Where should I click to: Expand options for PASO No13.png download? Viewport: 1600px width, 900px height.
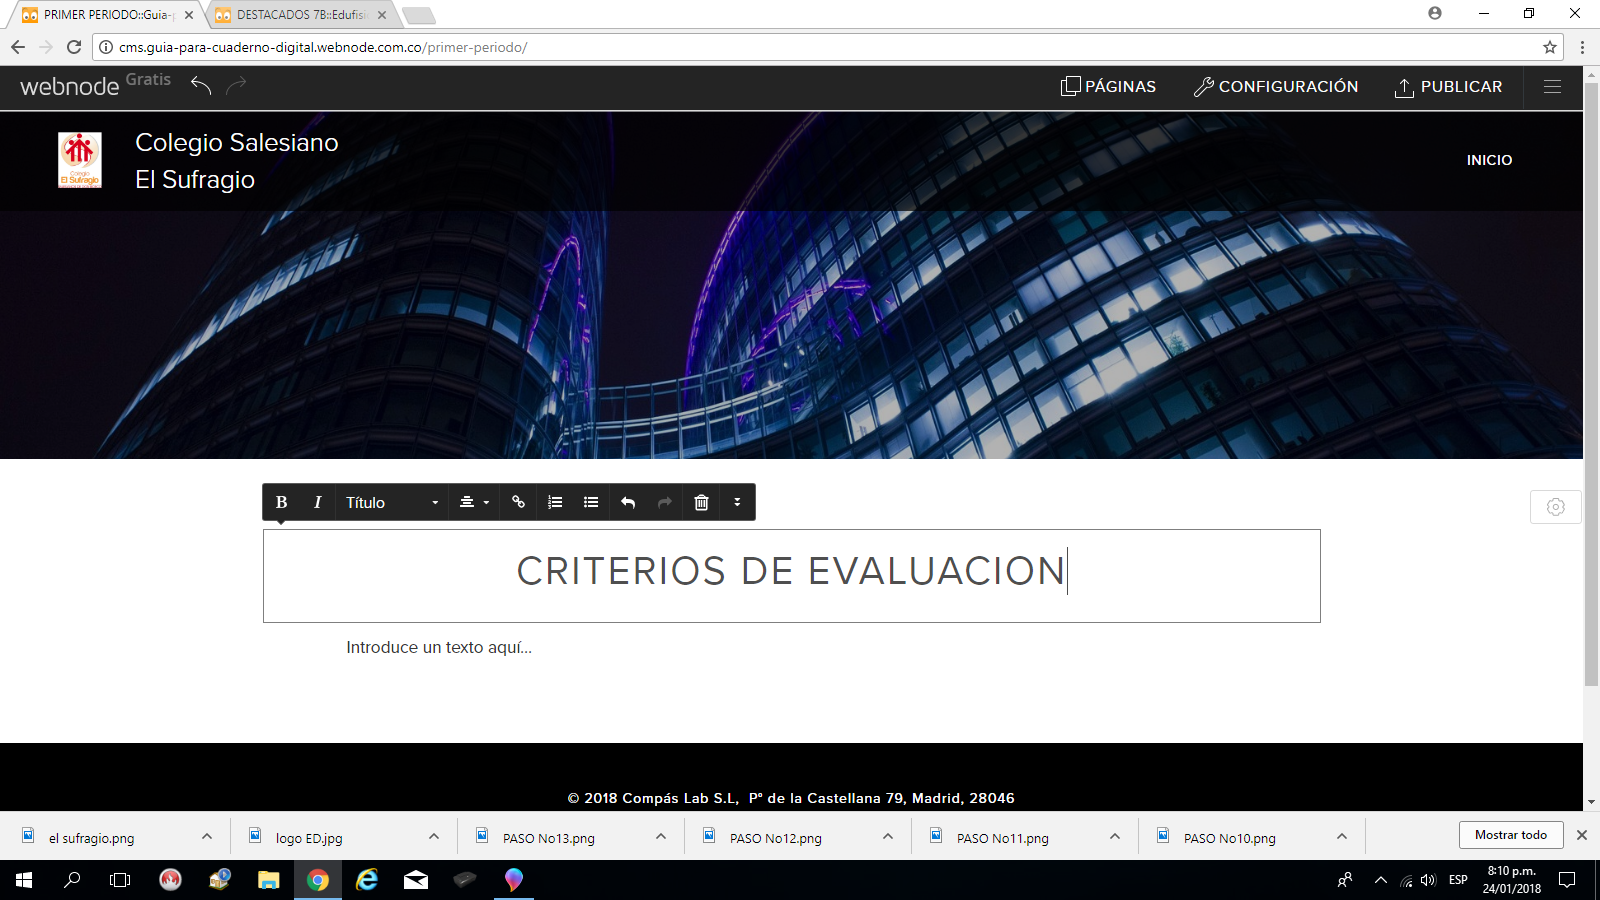pyautogui.click(x=661, y=836)
